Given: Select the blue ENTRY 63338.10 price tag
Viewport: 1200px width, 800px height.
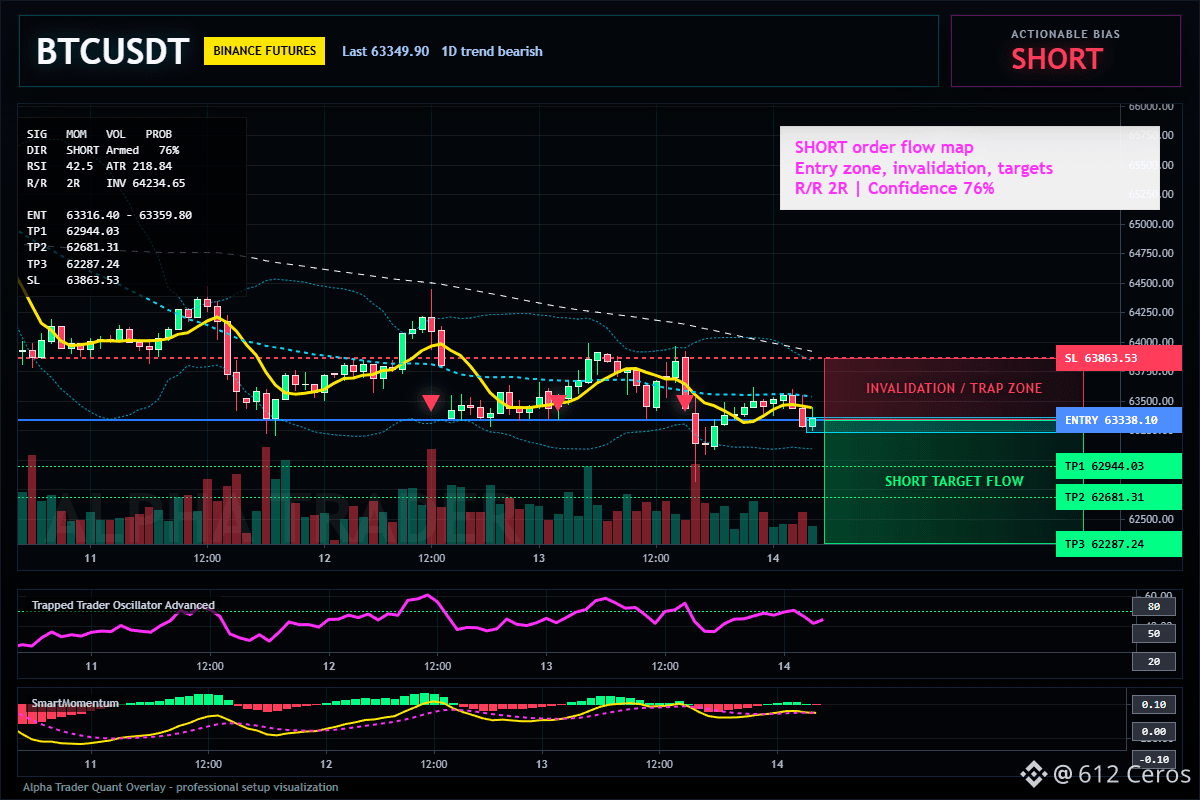Looking at the screenshot, I should click(1118, 420).
